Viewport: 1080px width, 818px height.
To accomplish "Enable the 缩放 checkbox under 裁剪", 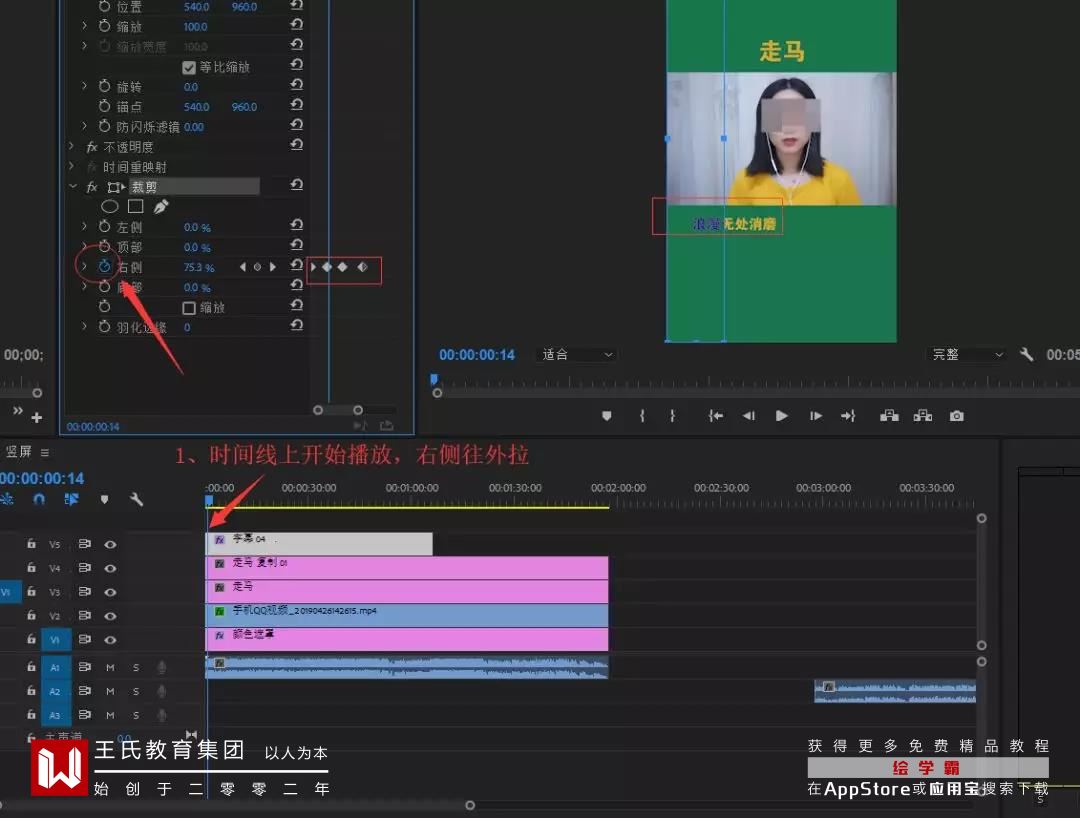I will click(189, 308).
